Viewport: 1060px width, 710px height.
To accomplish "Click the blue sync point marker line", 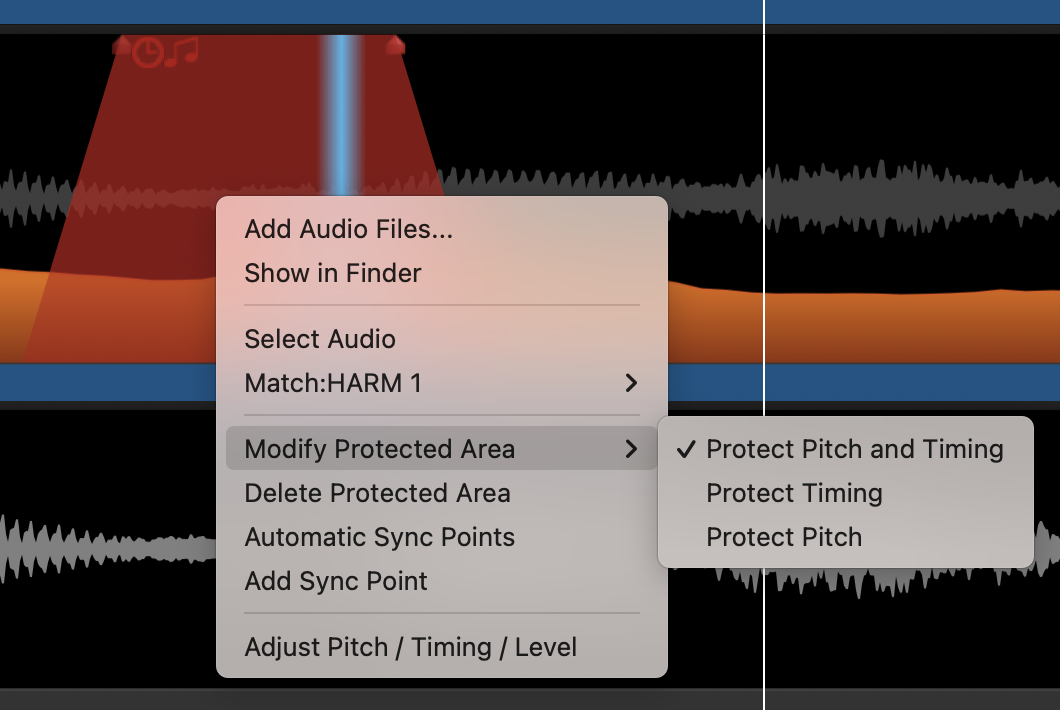I will (342, 110).
